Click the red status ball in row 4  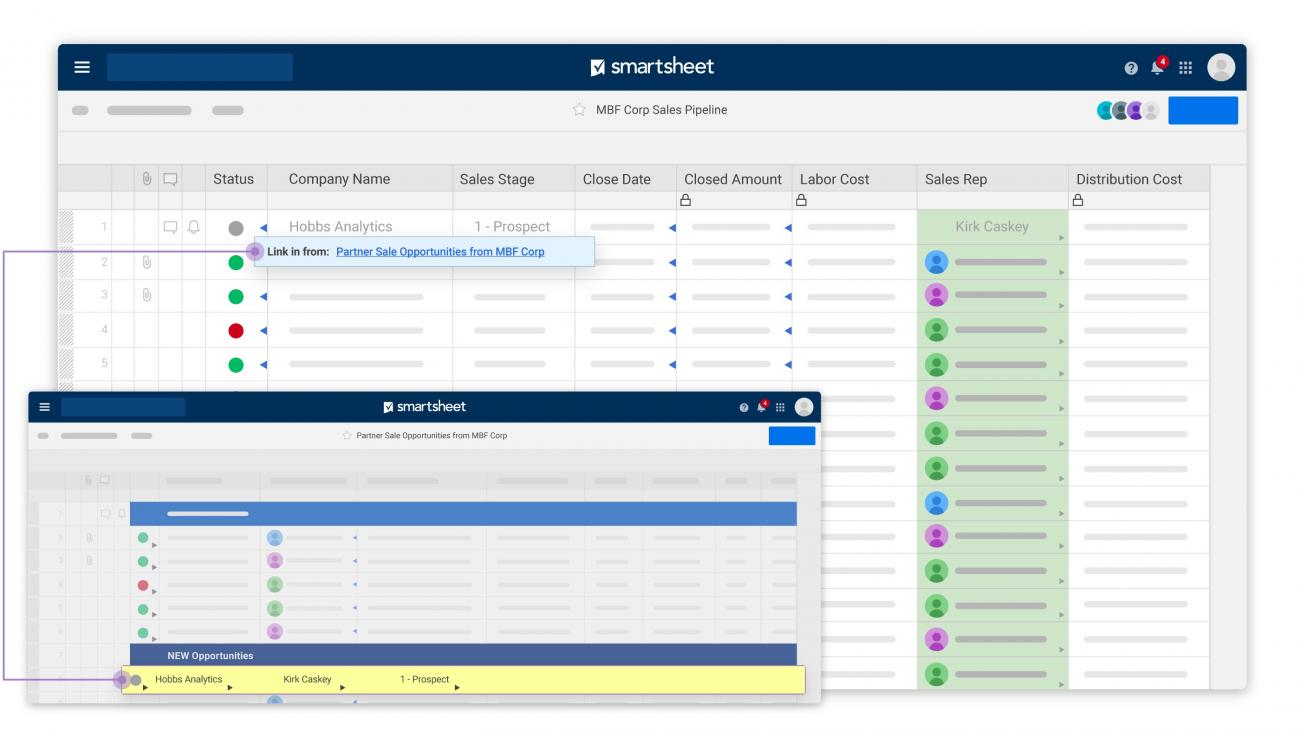(236, 330)
